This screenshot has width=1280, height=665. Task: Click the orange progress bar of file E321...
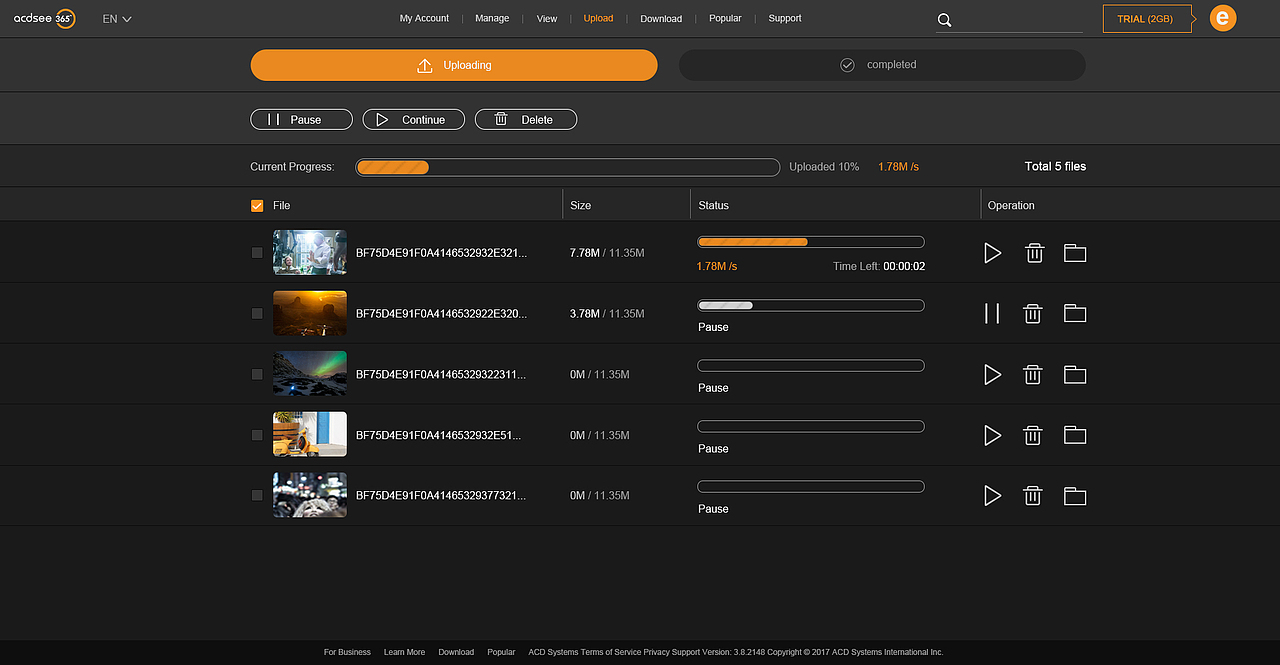(x=811, y=242)
